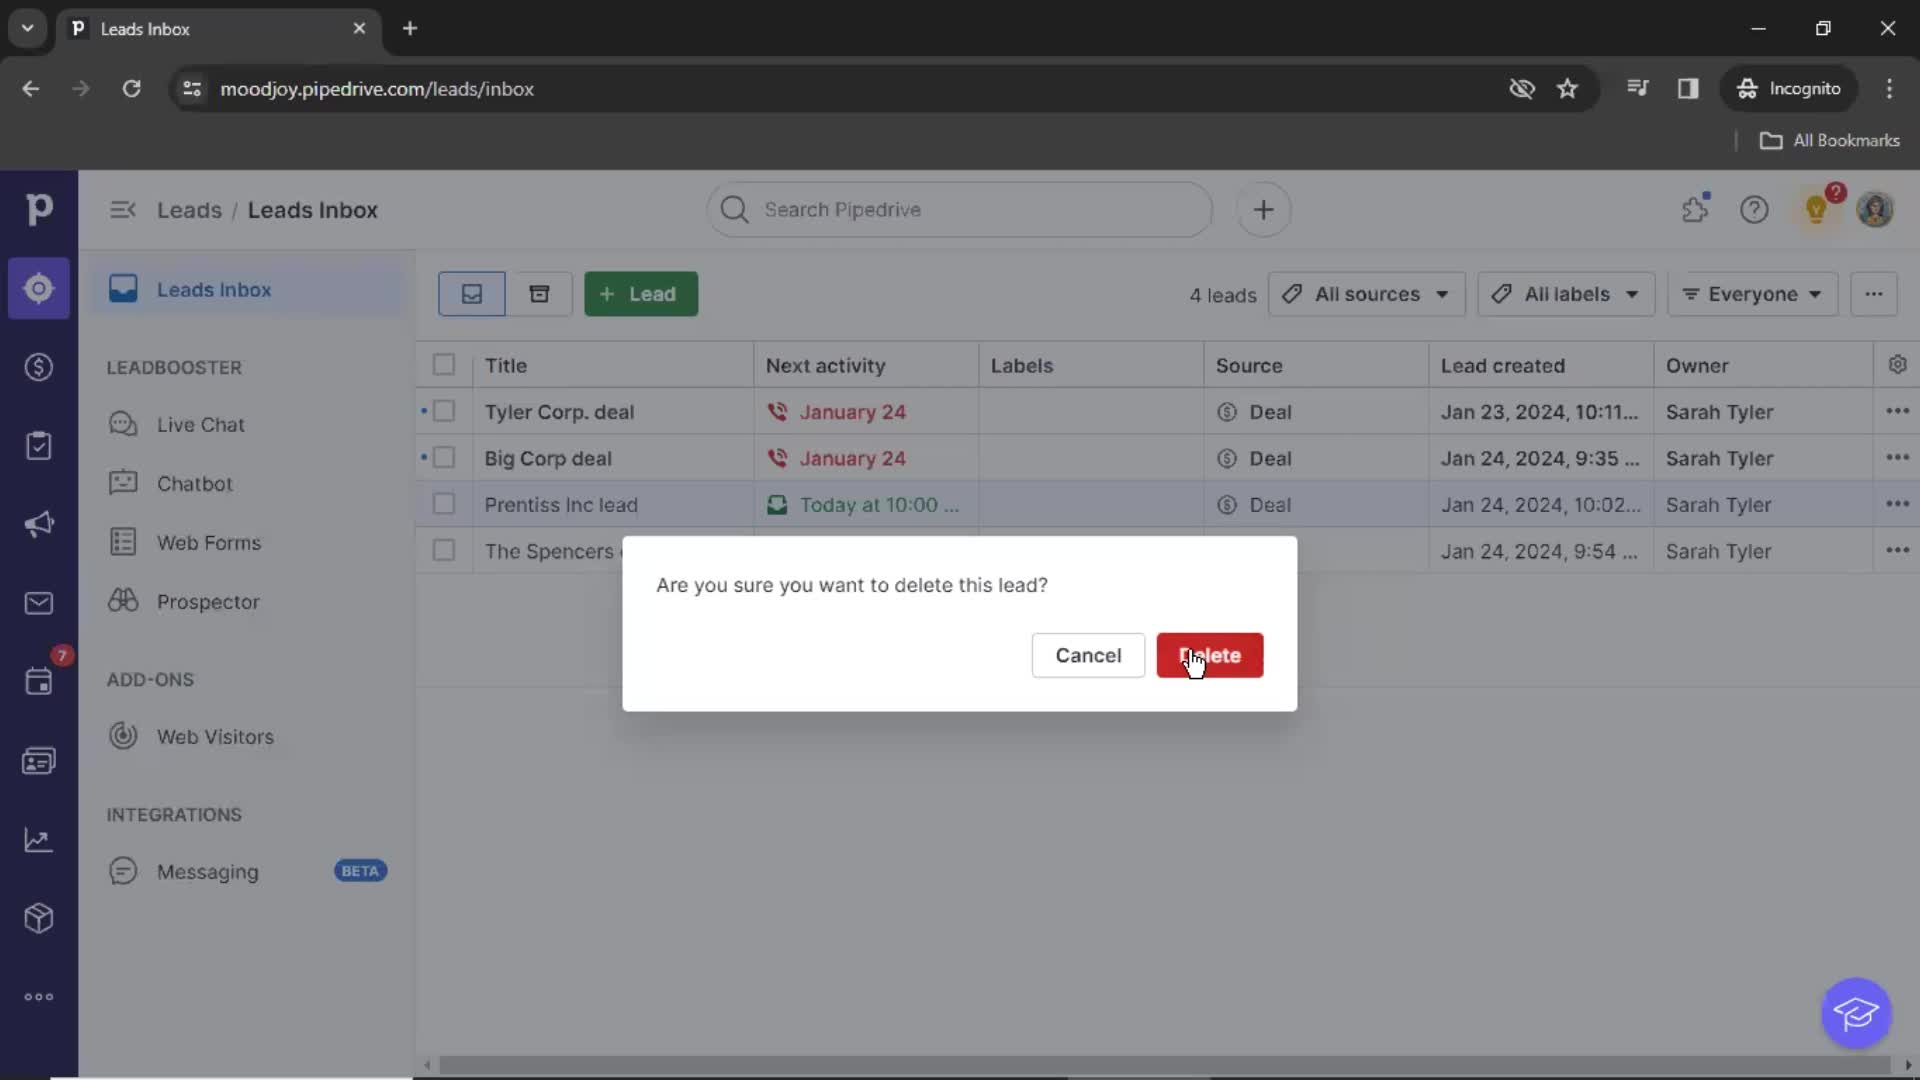The image size is (1920, 1080).
Task: Select the Products box icon
Action: [x=38, y=919]
